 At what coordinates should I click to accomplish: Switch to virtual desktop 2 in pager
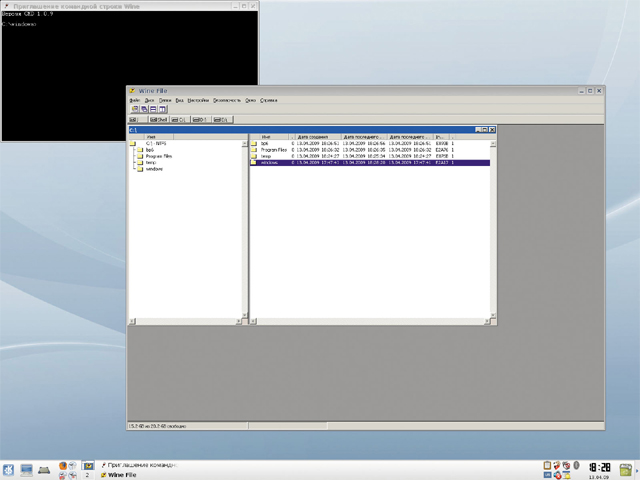tap(87, 475)
